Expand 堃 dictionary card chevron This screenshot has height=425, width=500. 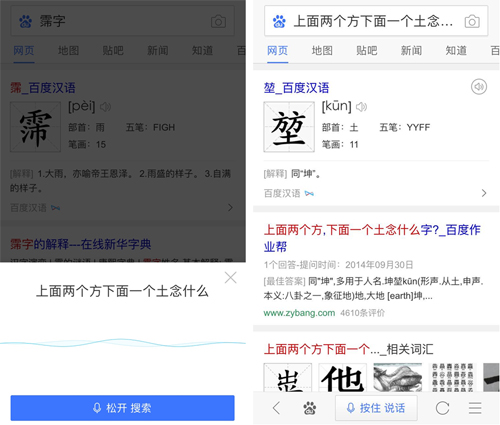click(x=484, y=193)
